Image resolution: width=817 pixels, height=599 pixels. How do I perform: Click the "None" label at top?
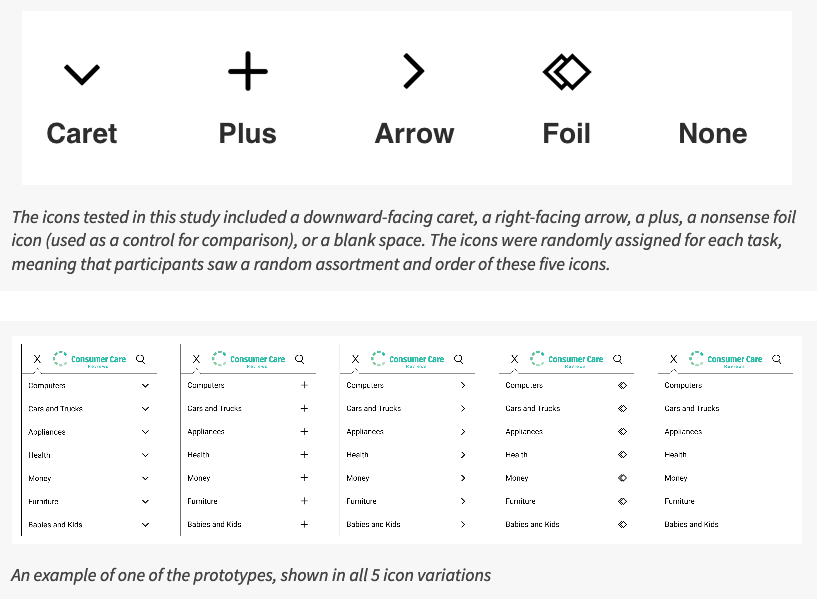[712, 134]
